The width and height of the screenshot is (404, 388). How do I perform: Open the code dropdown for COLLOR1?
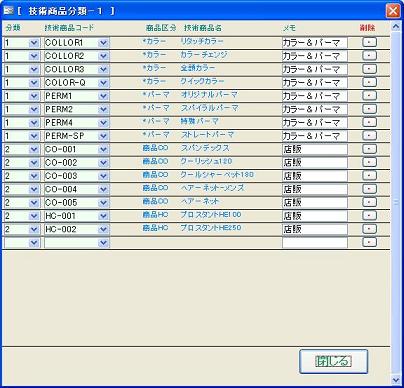(103, 43)
